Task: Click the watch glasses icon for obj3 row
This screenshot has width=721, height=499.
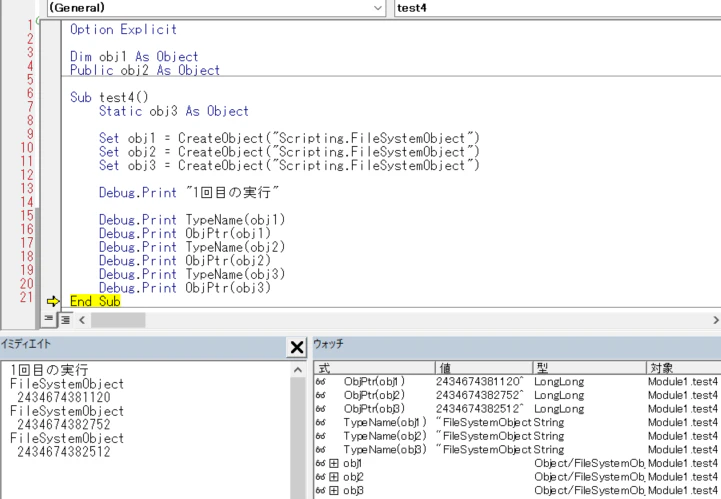Action: coord(320,491)
